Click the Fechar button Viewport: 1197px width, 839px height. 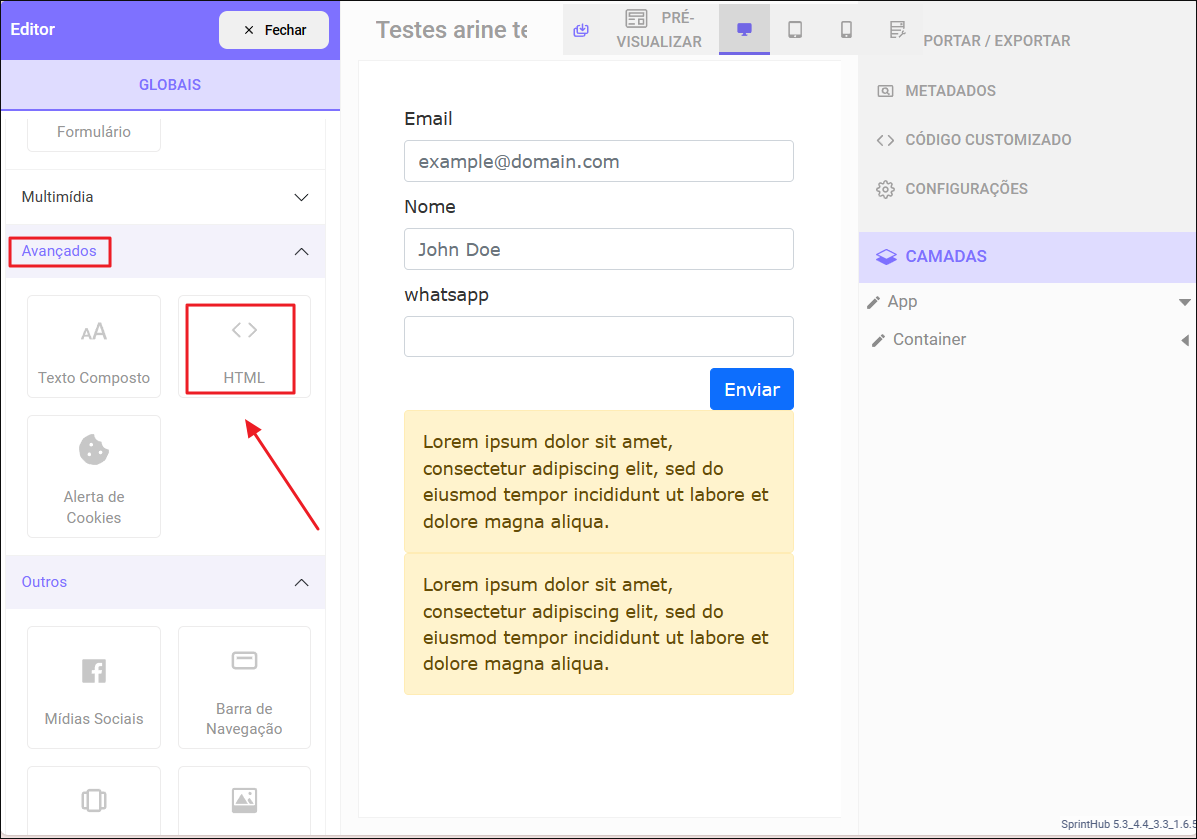(x=274, y=30)
